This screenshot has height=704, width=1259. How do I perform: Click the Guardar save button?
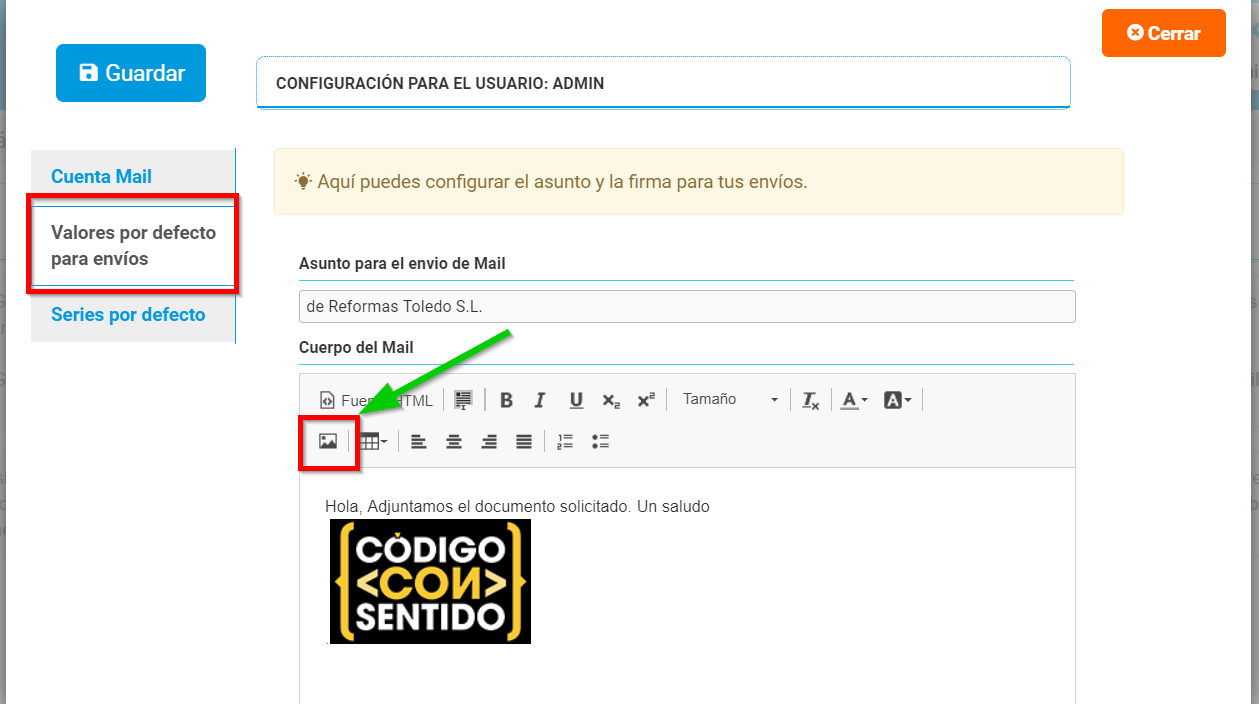pos(131,73)
